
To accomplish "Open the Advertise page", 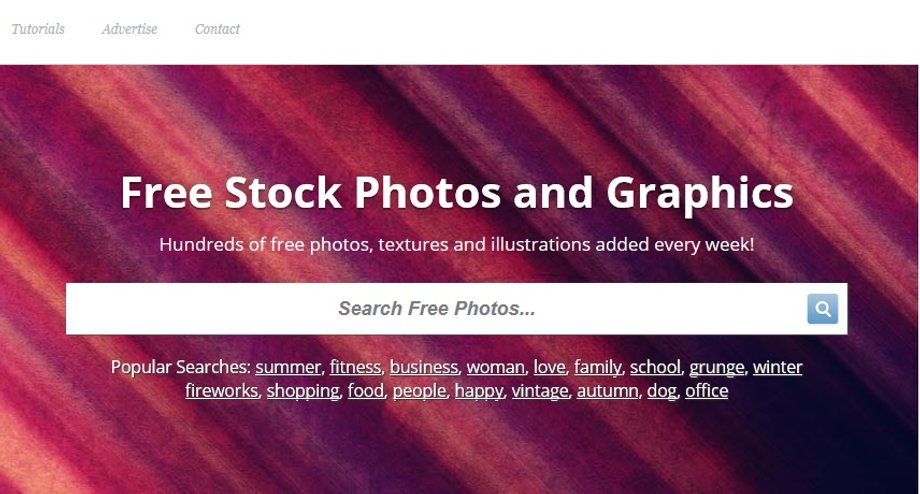I will [129, 29].
